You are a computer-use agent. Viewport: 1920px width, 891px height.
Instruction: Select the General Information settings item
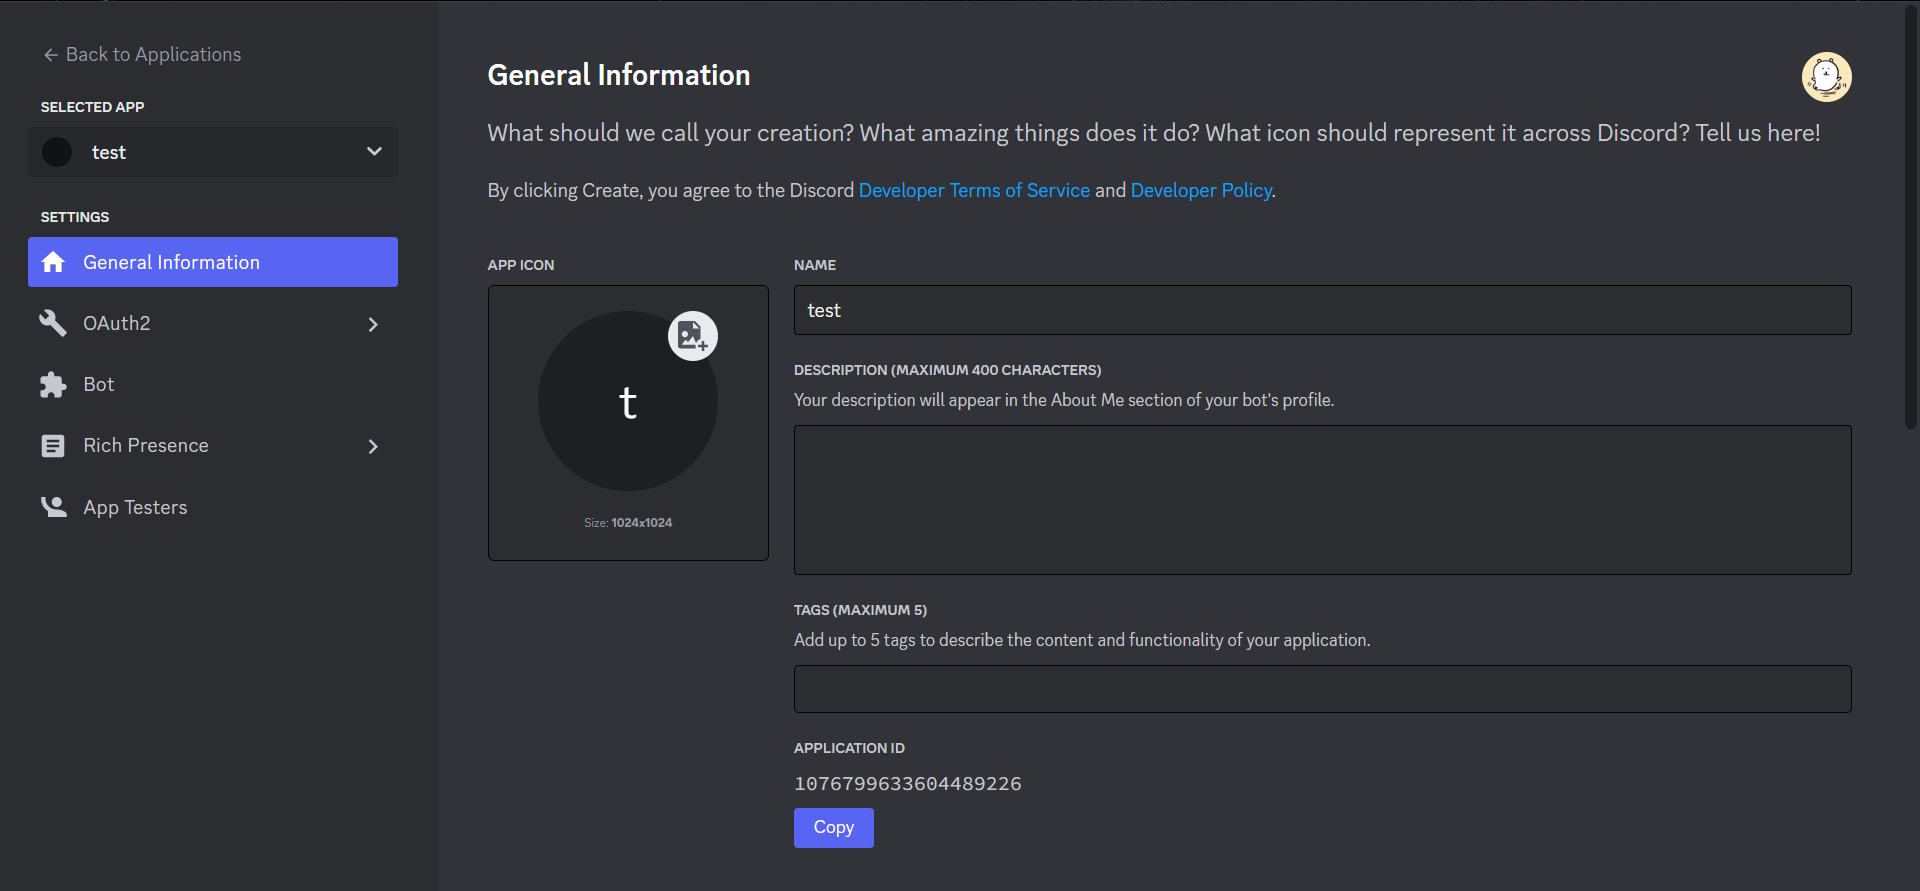(213, 262)
